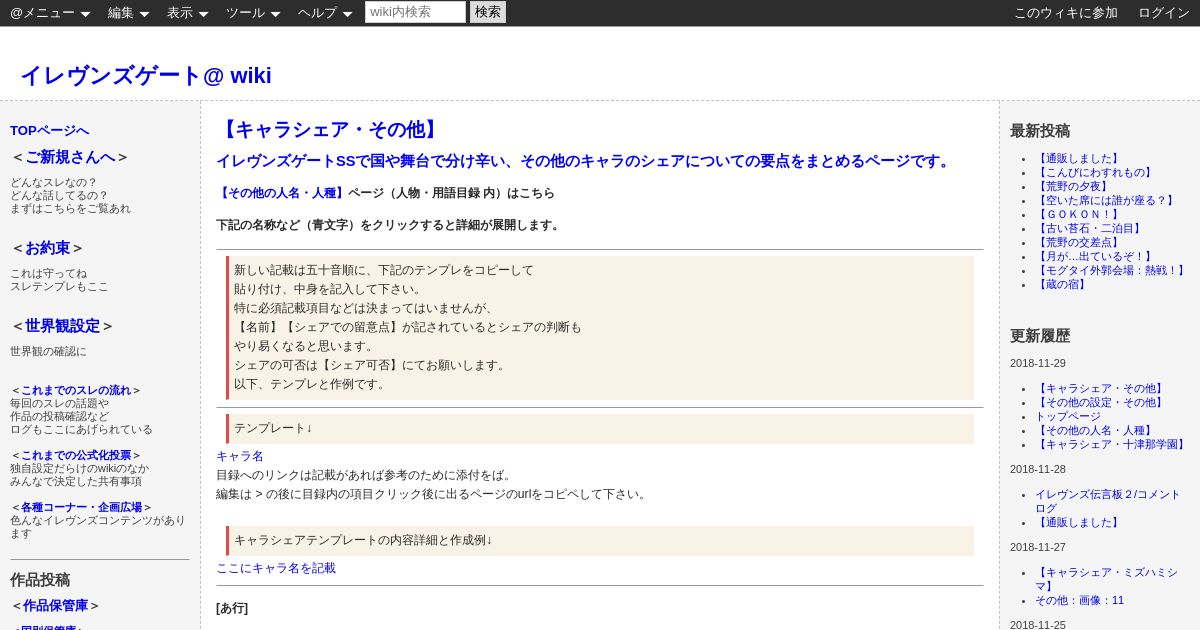Open これまでのスレの流れ link
This screenshot has height=630, width=1200.
(76, 390)
